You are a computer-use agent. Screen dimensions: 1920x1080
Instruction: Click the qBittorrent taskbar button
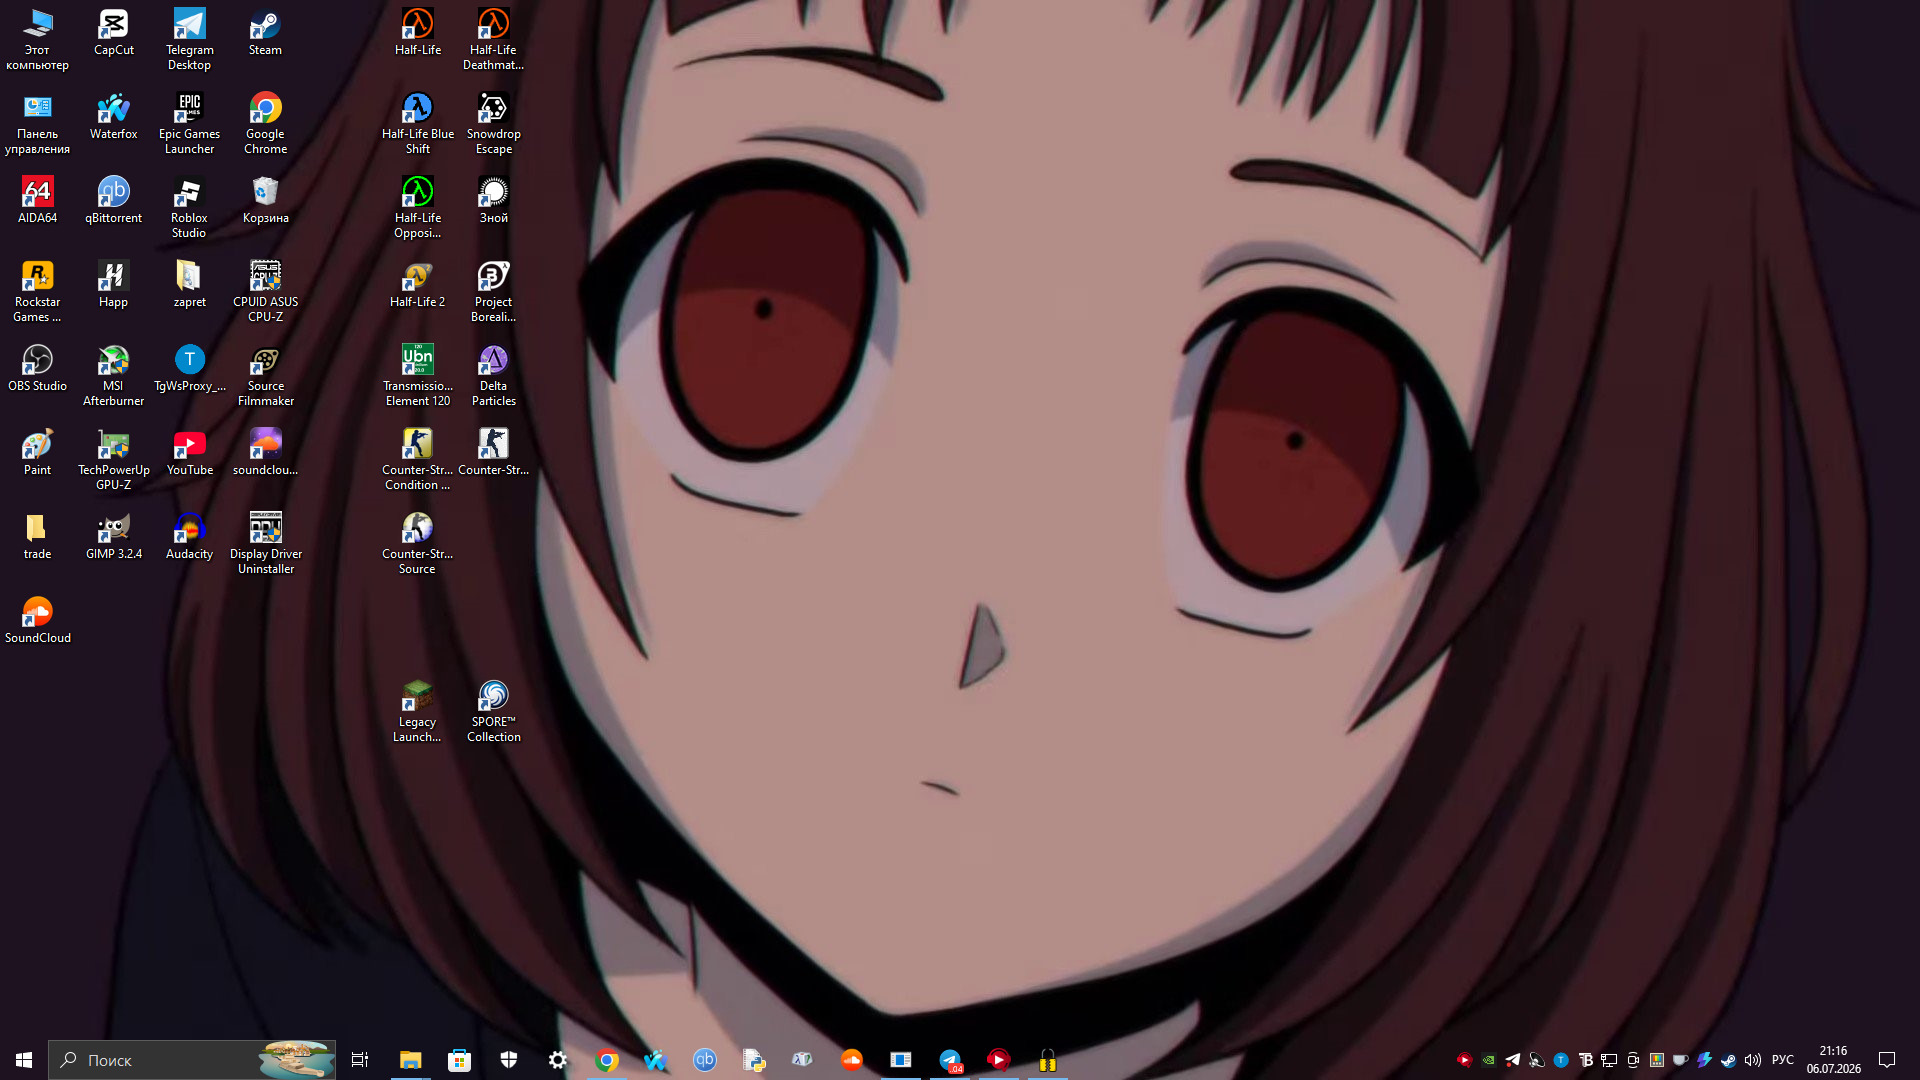704,1060
